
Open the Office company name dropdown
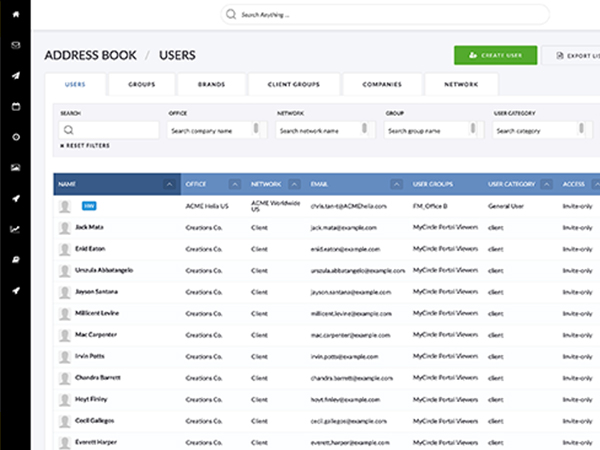217,130
